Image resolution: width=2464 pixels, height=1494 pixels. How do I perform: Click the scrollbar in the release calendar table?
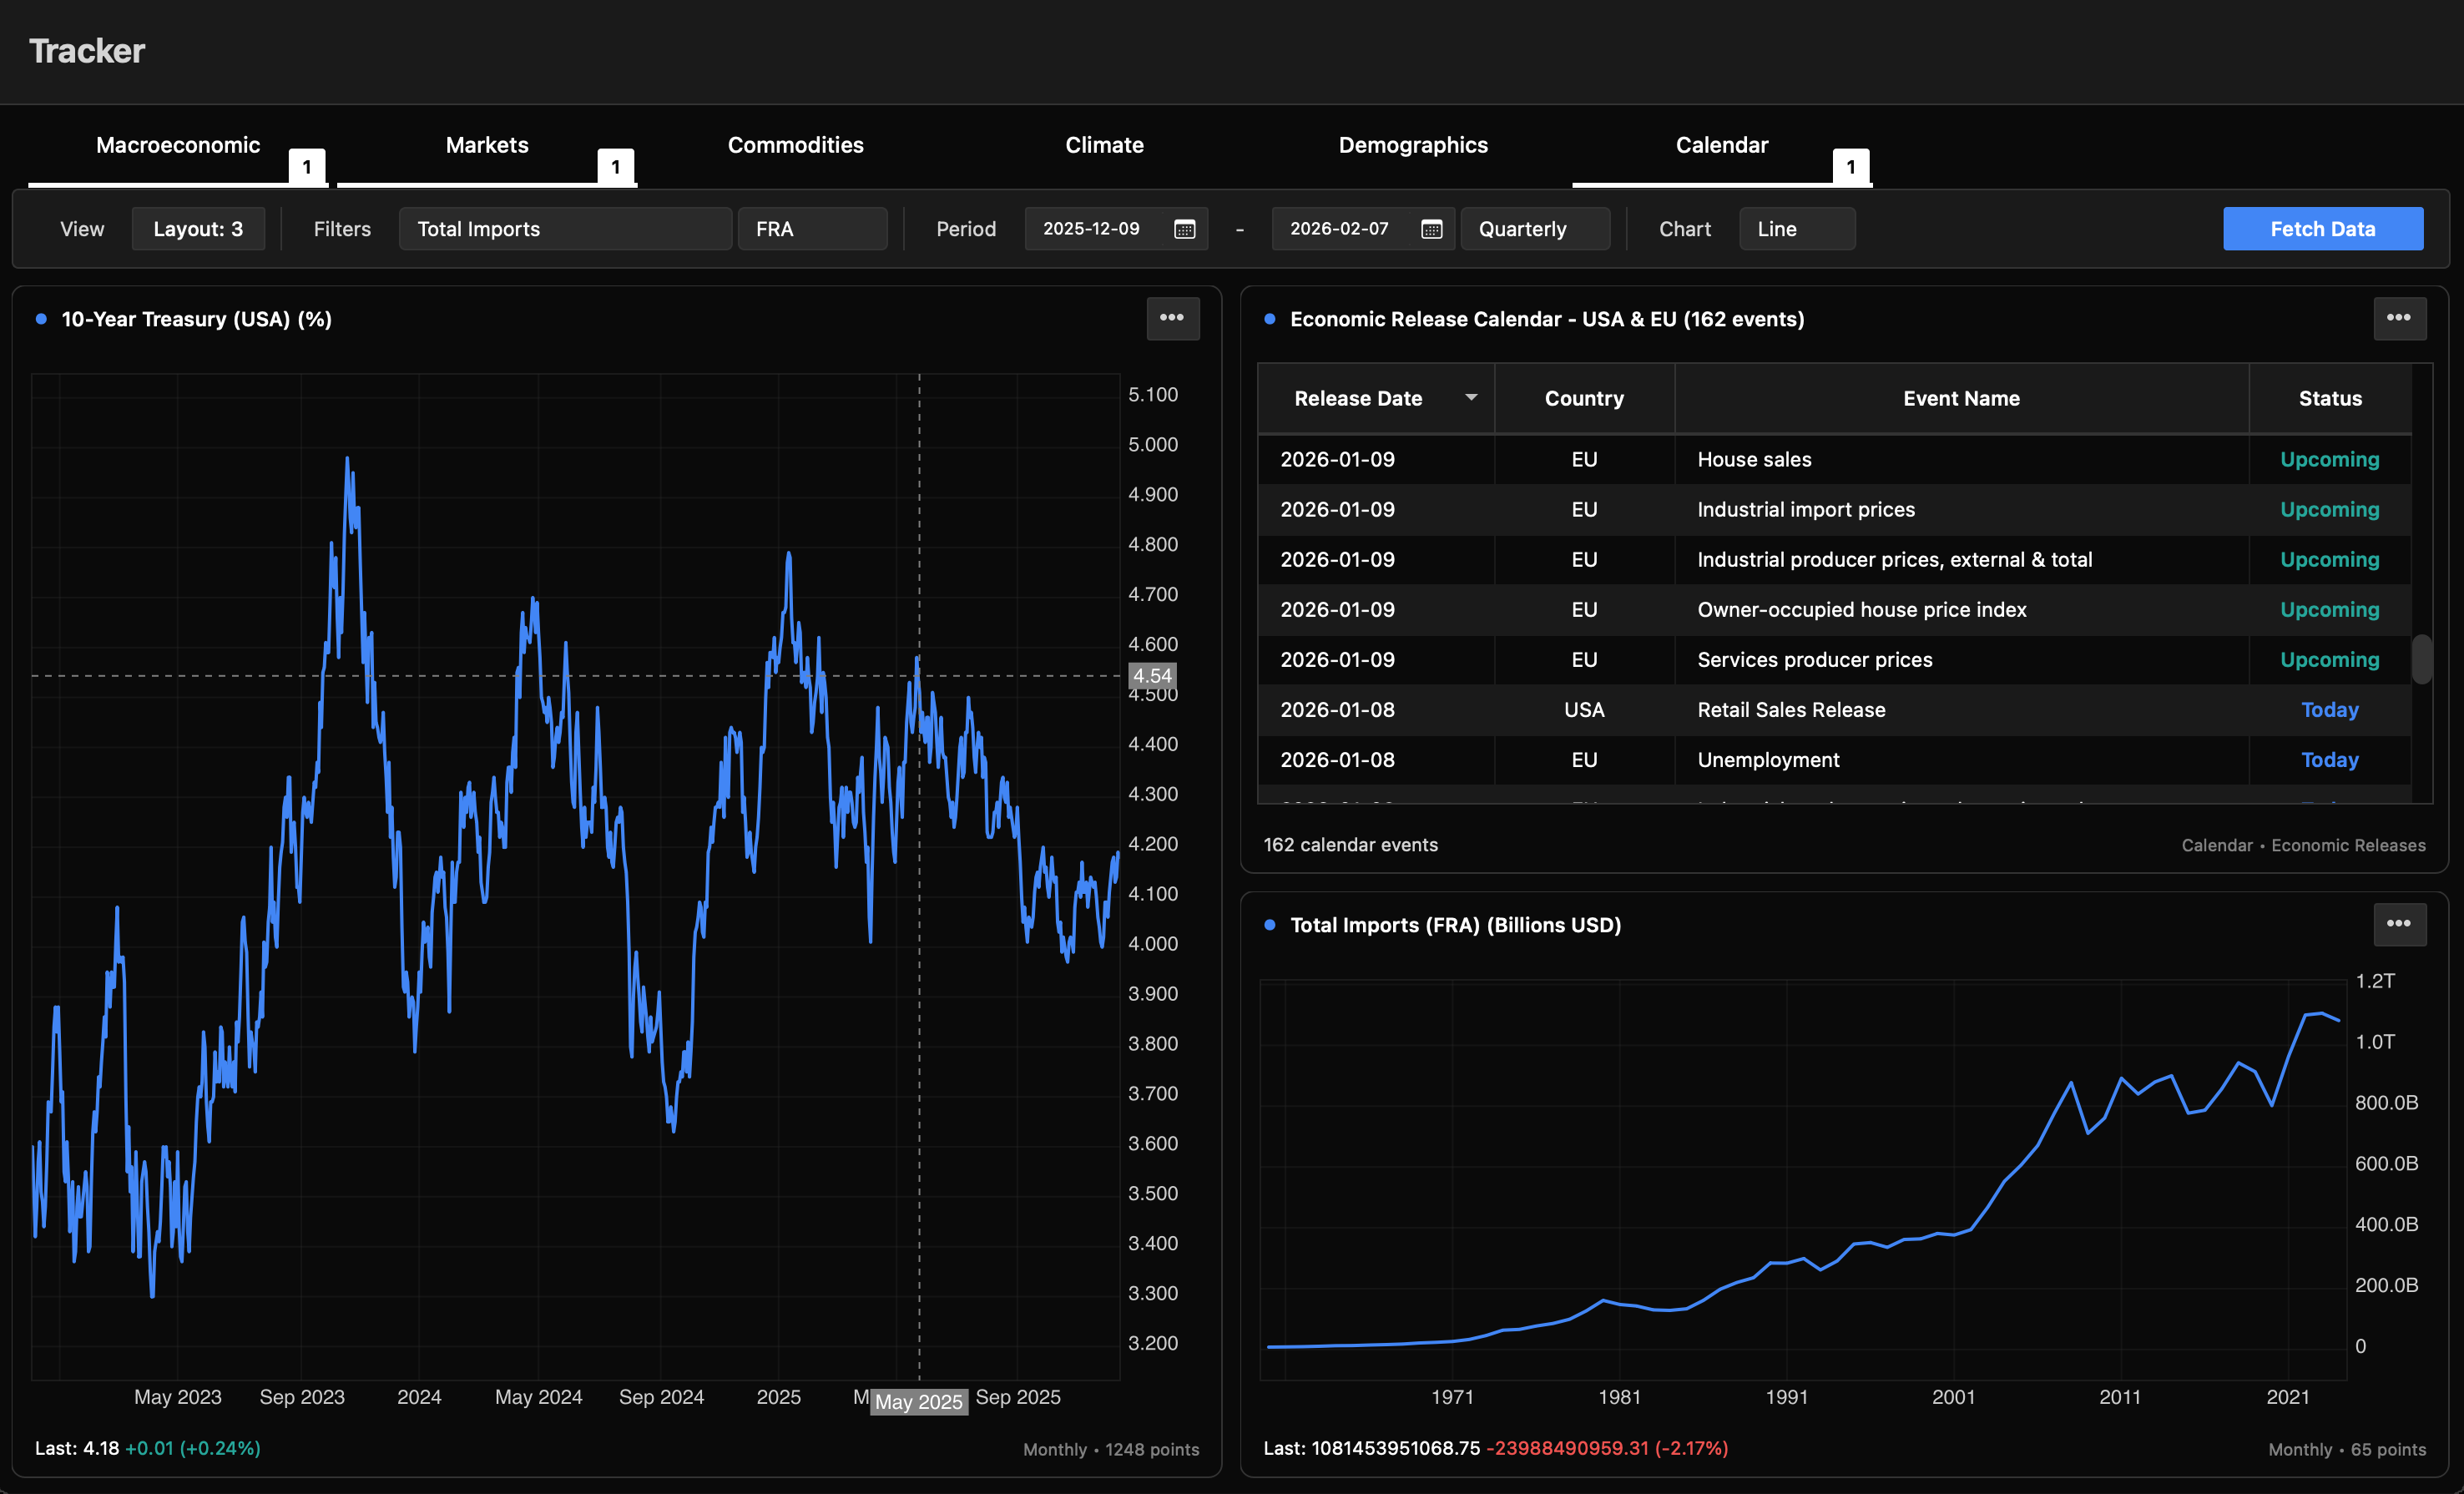click(2421, 660)
